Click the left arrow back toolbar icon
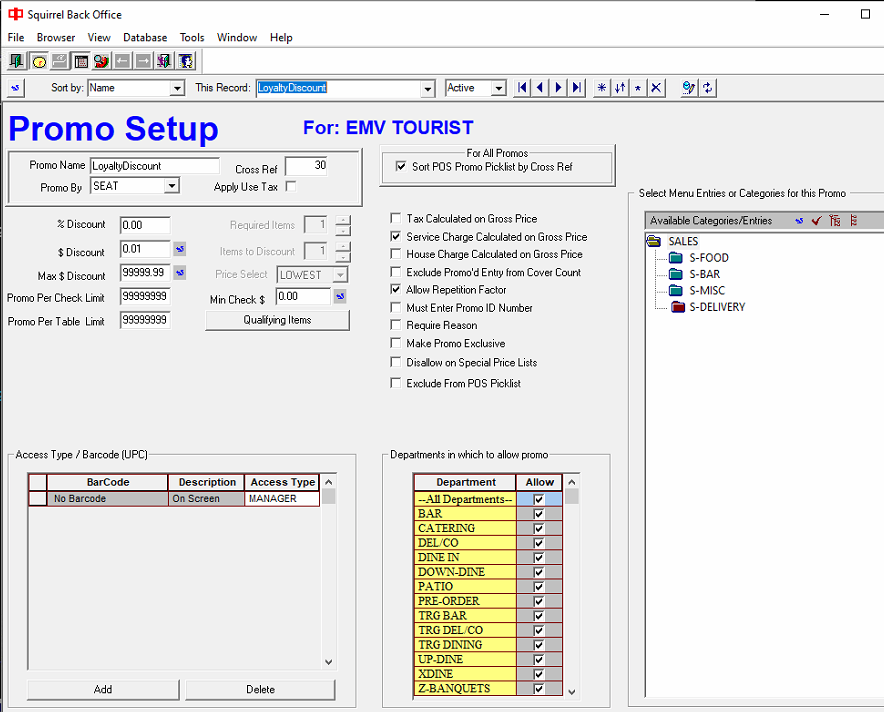Image resolution: width=884 pixels, height=712 pixels. tap(122, 61)
